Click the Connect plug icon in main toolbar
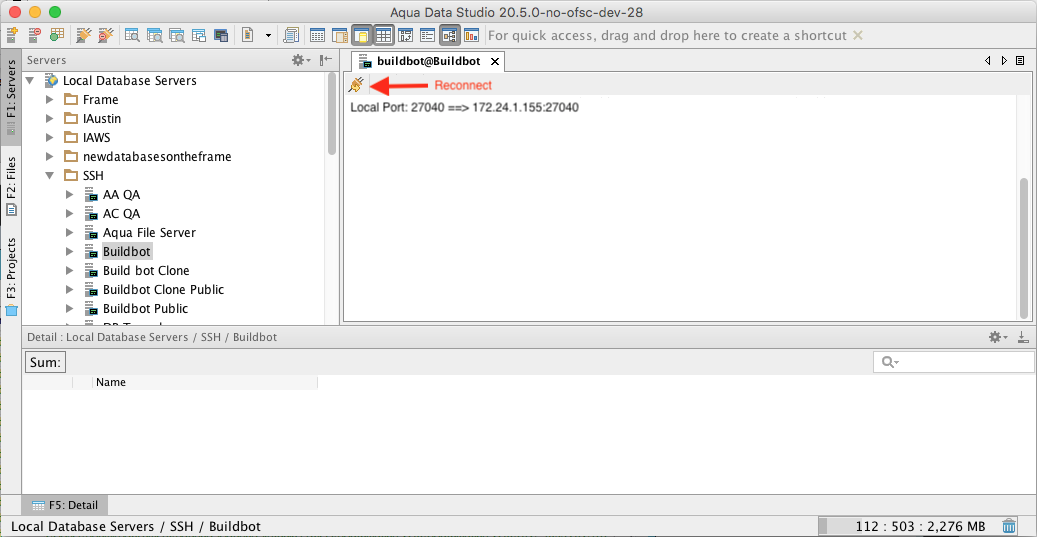This screenshot has height=537, width=1037. click(83, 35)
